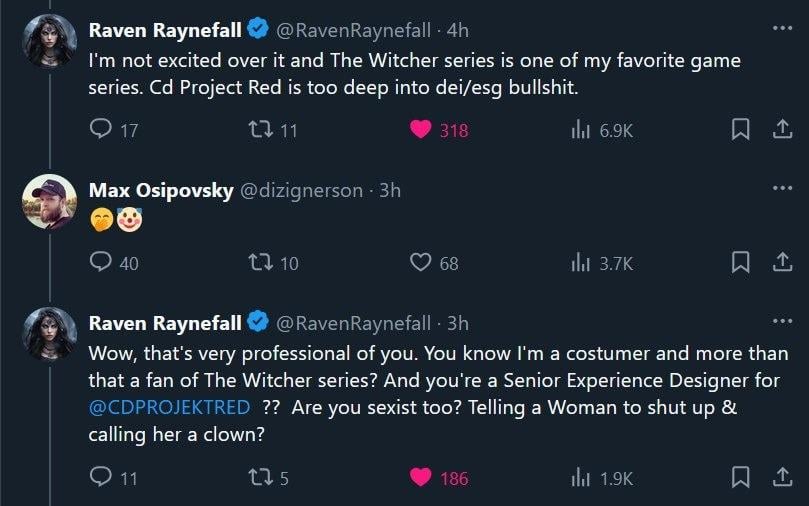Retweet Max Osipovsky's tweet
Screen dimensions: 809x506
pos(259,263)
